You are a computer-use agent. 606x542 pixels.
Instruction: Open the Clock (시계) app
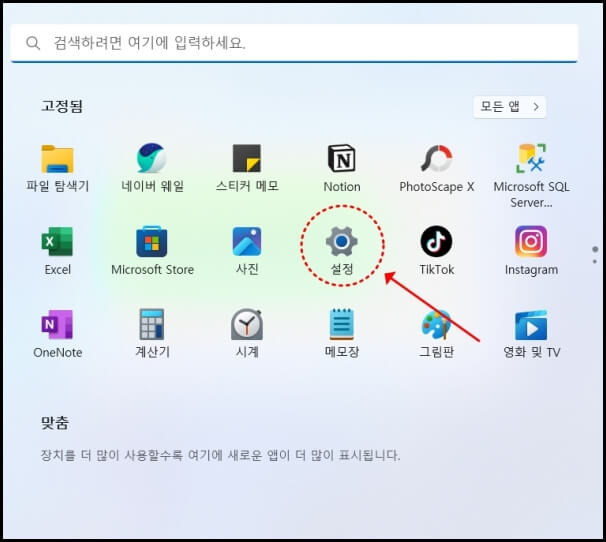(x=247, y=334)
